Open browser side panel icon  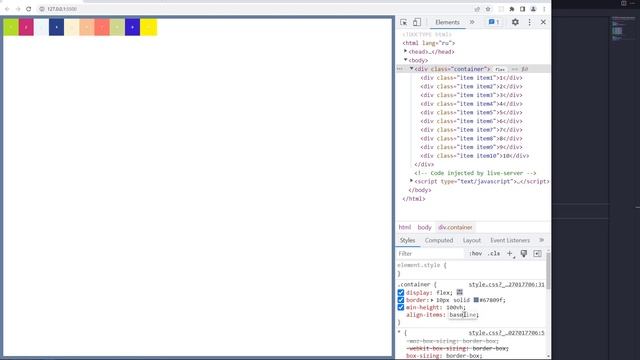522,9
